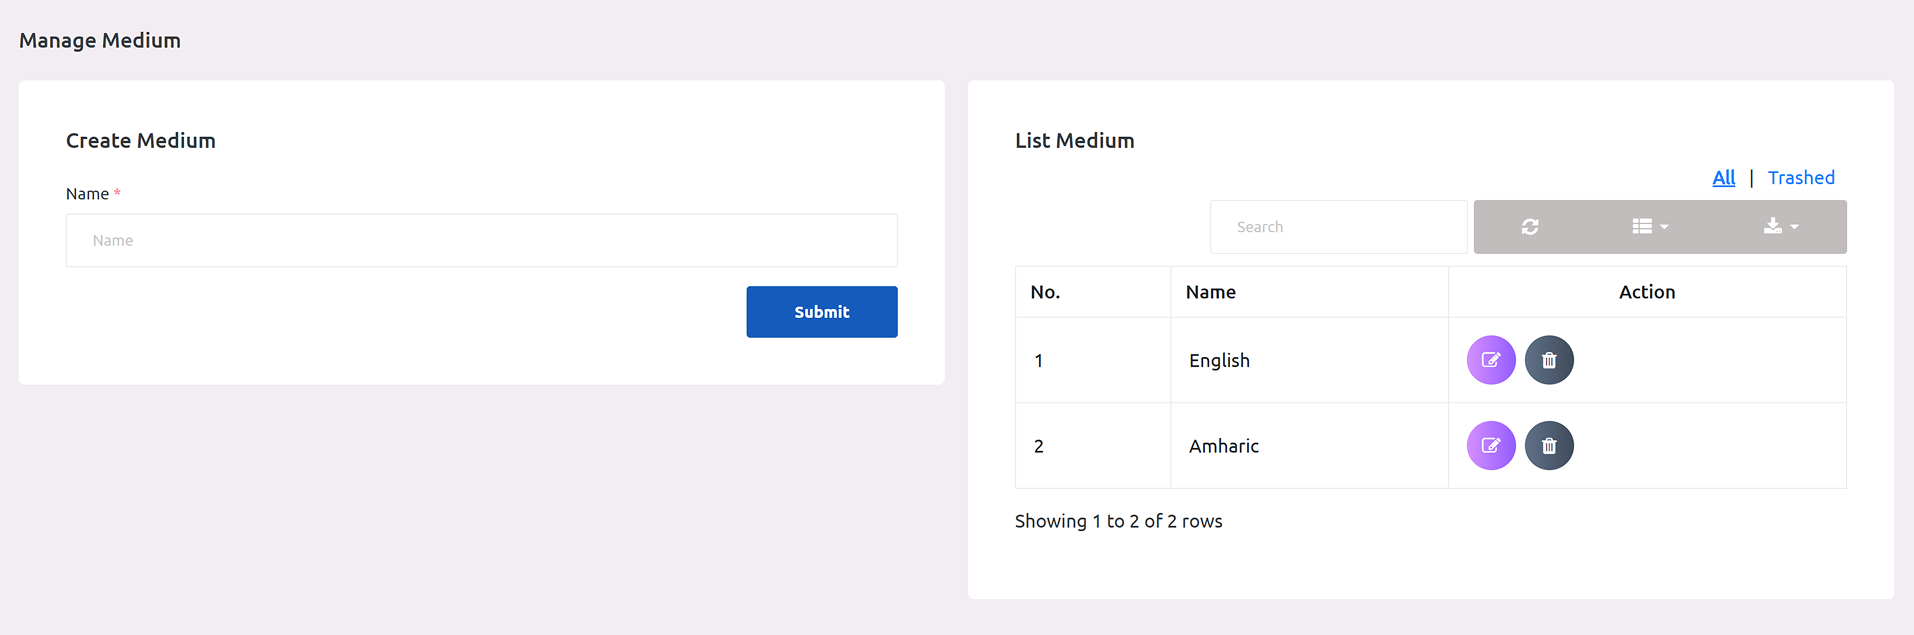Show the All mediums list
This screenshot has height=635, width=1914.
[1723, 178]
